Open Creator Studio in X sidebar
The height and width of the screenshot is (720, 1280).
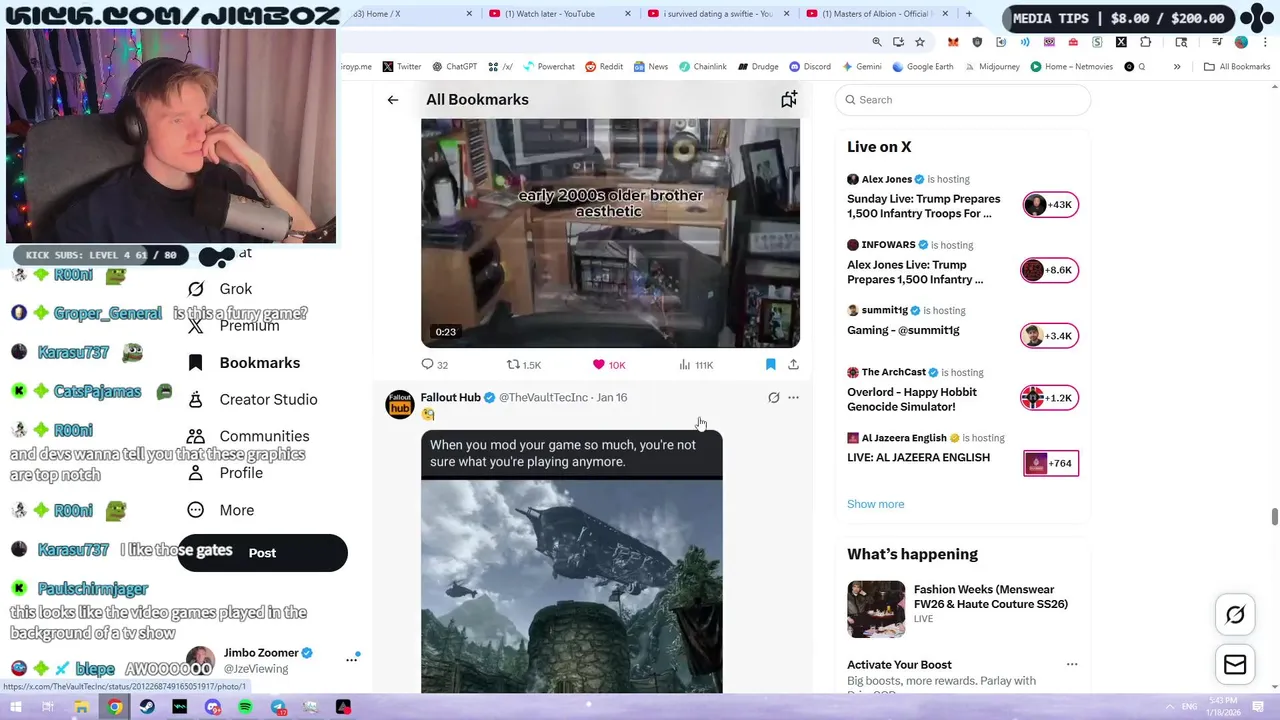(x=252, y=400)
